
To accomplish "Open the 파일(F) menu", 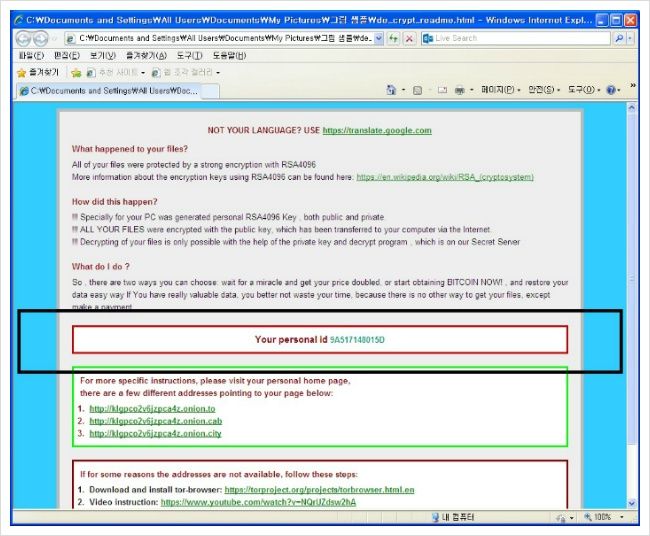I will pos(32,56).
